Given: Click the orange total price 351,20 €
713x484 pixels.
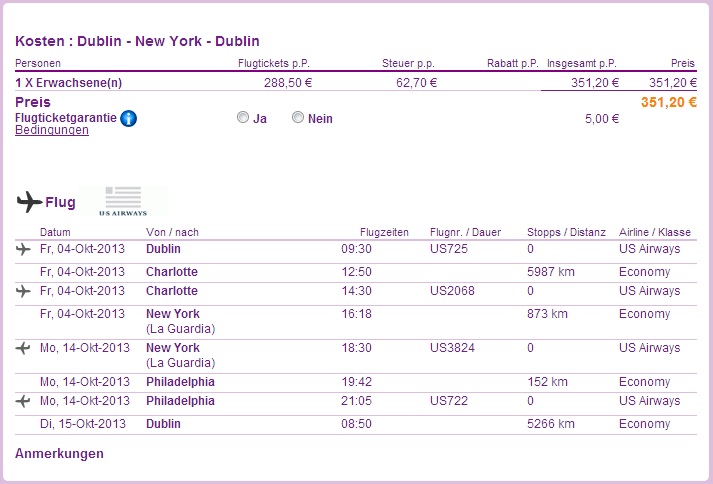Looking at the screenshot, I should click(669, 102).
